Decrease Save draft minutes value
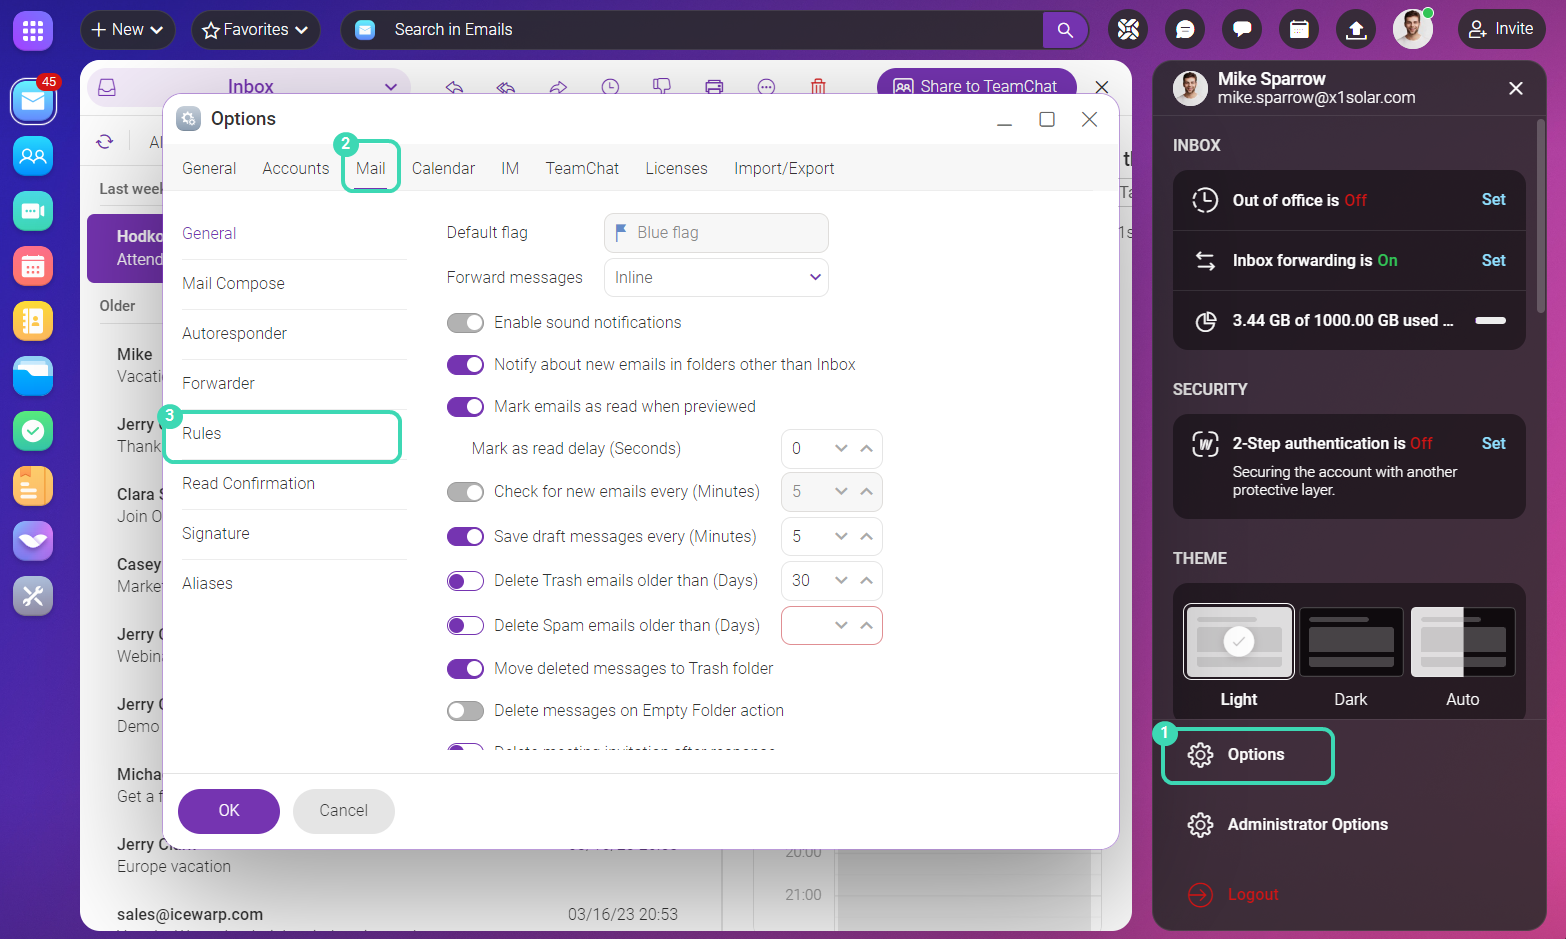1567x939 pixels. pyautogui.click(x=841, y=537)
